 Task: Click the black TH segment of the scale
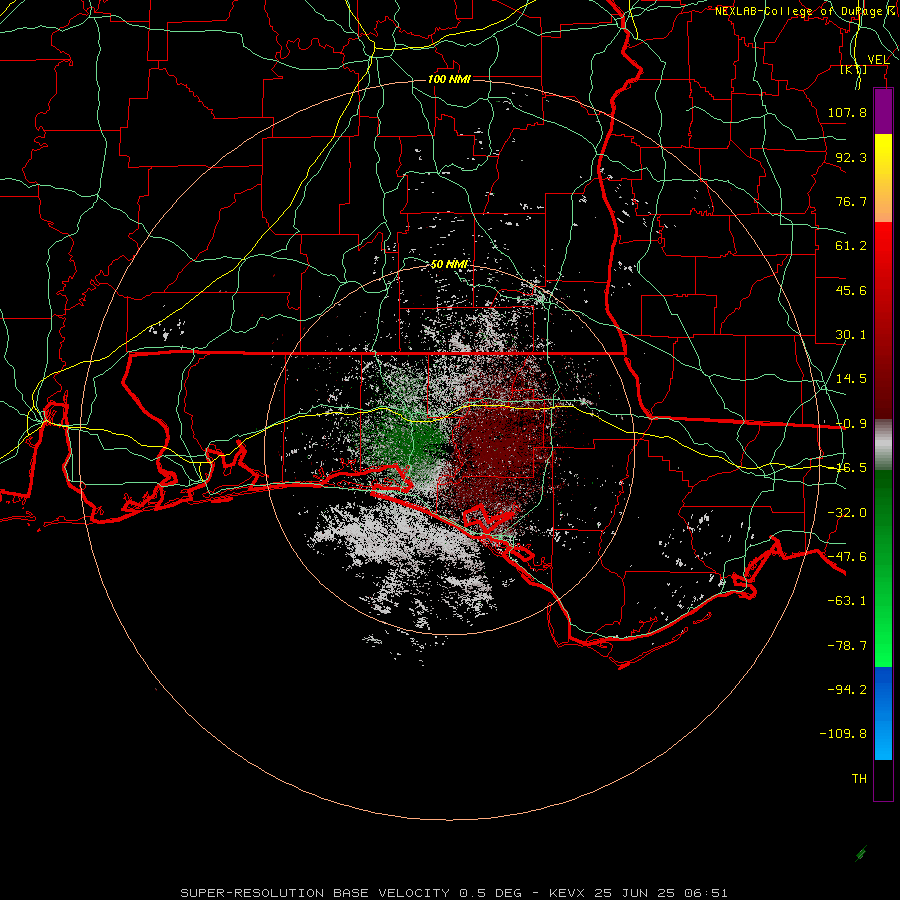coord(883,779)
